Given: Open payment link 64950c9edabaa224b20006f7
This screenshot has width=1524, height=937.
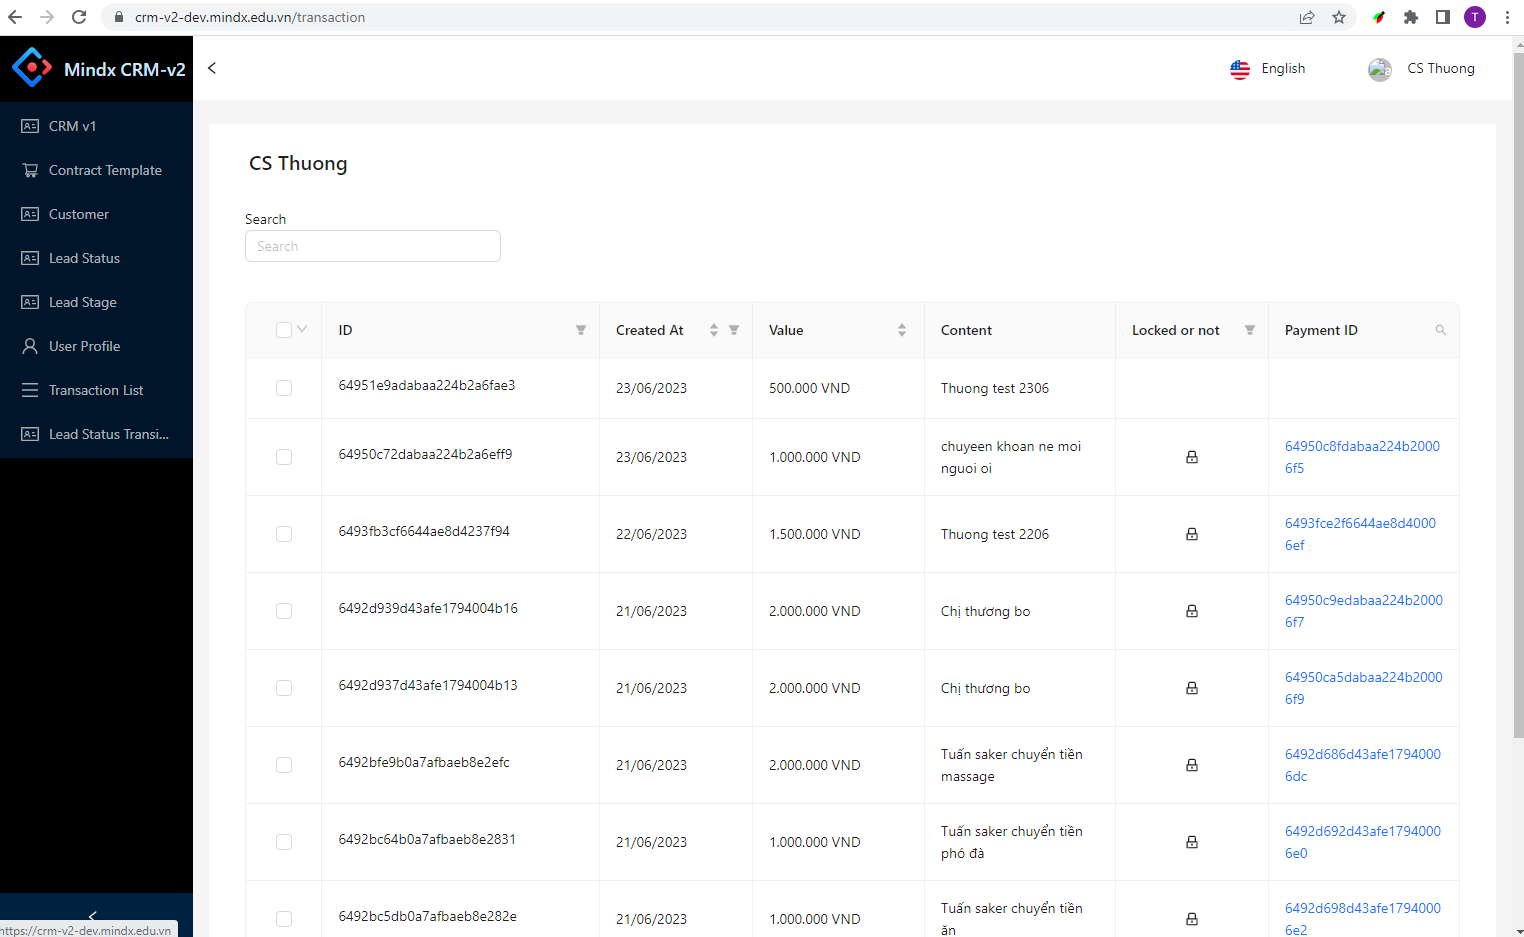Looking at the screenshot, I should 1364,611.
